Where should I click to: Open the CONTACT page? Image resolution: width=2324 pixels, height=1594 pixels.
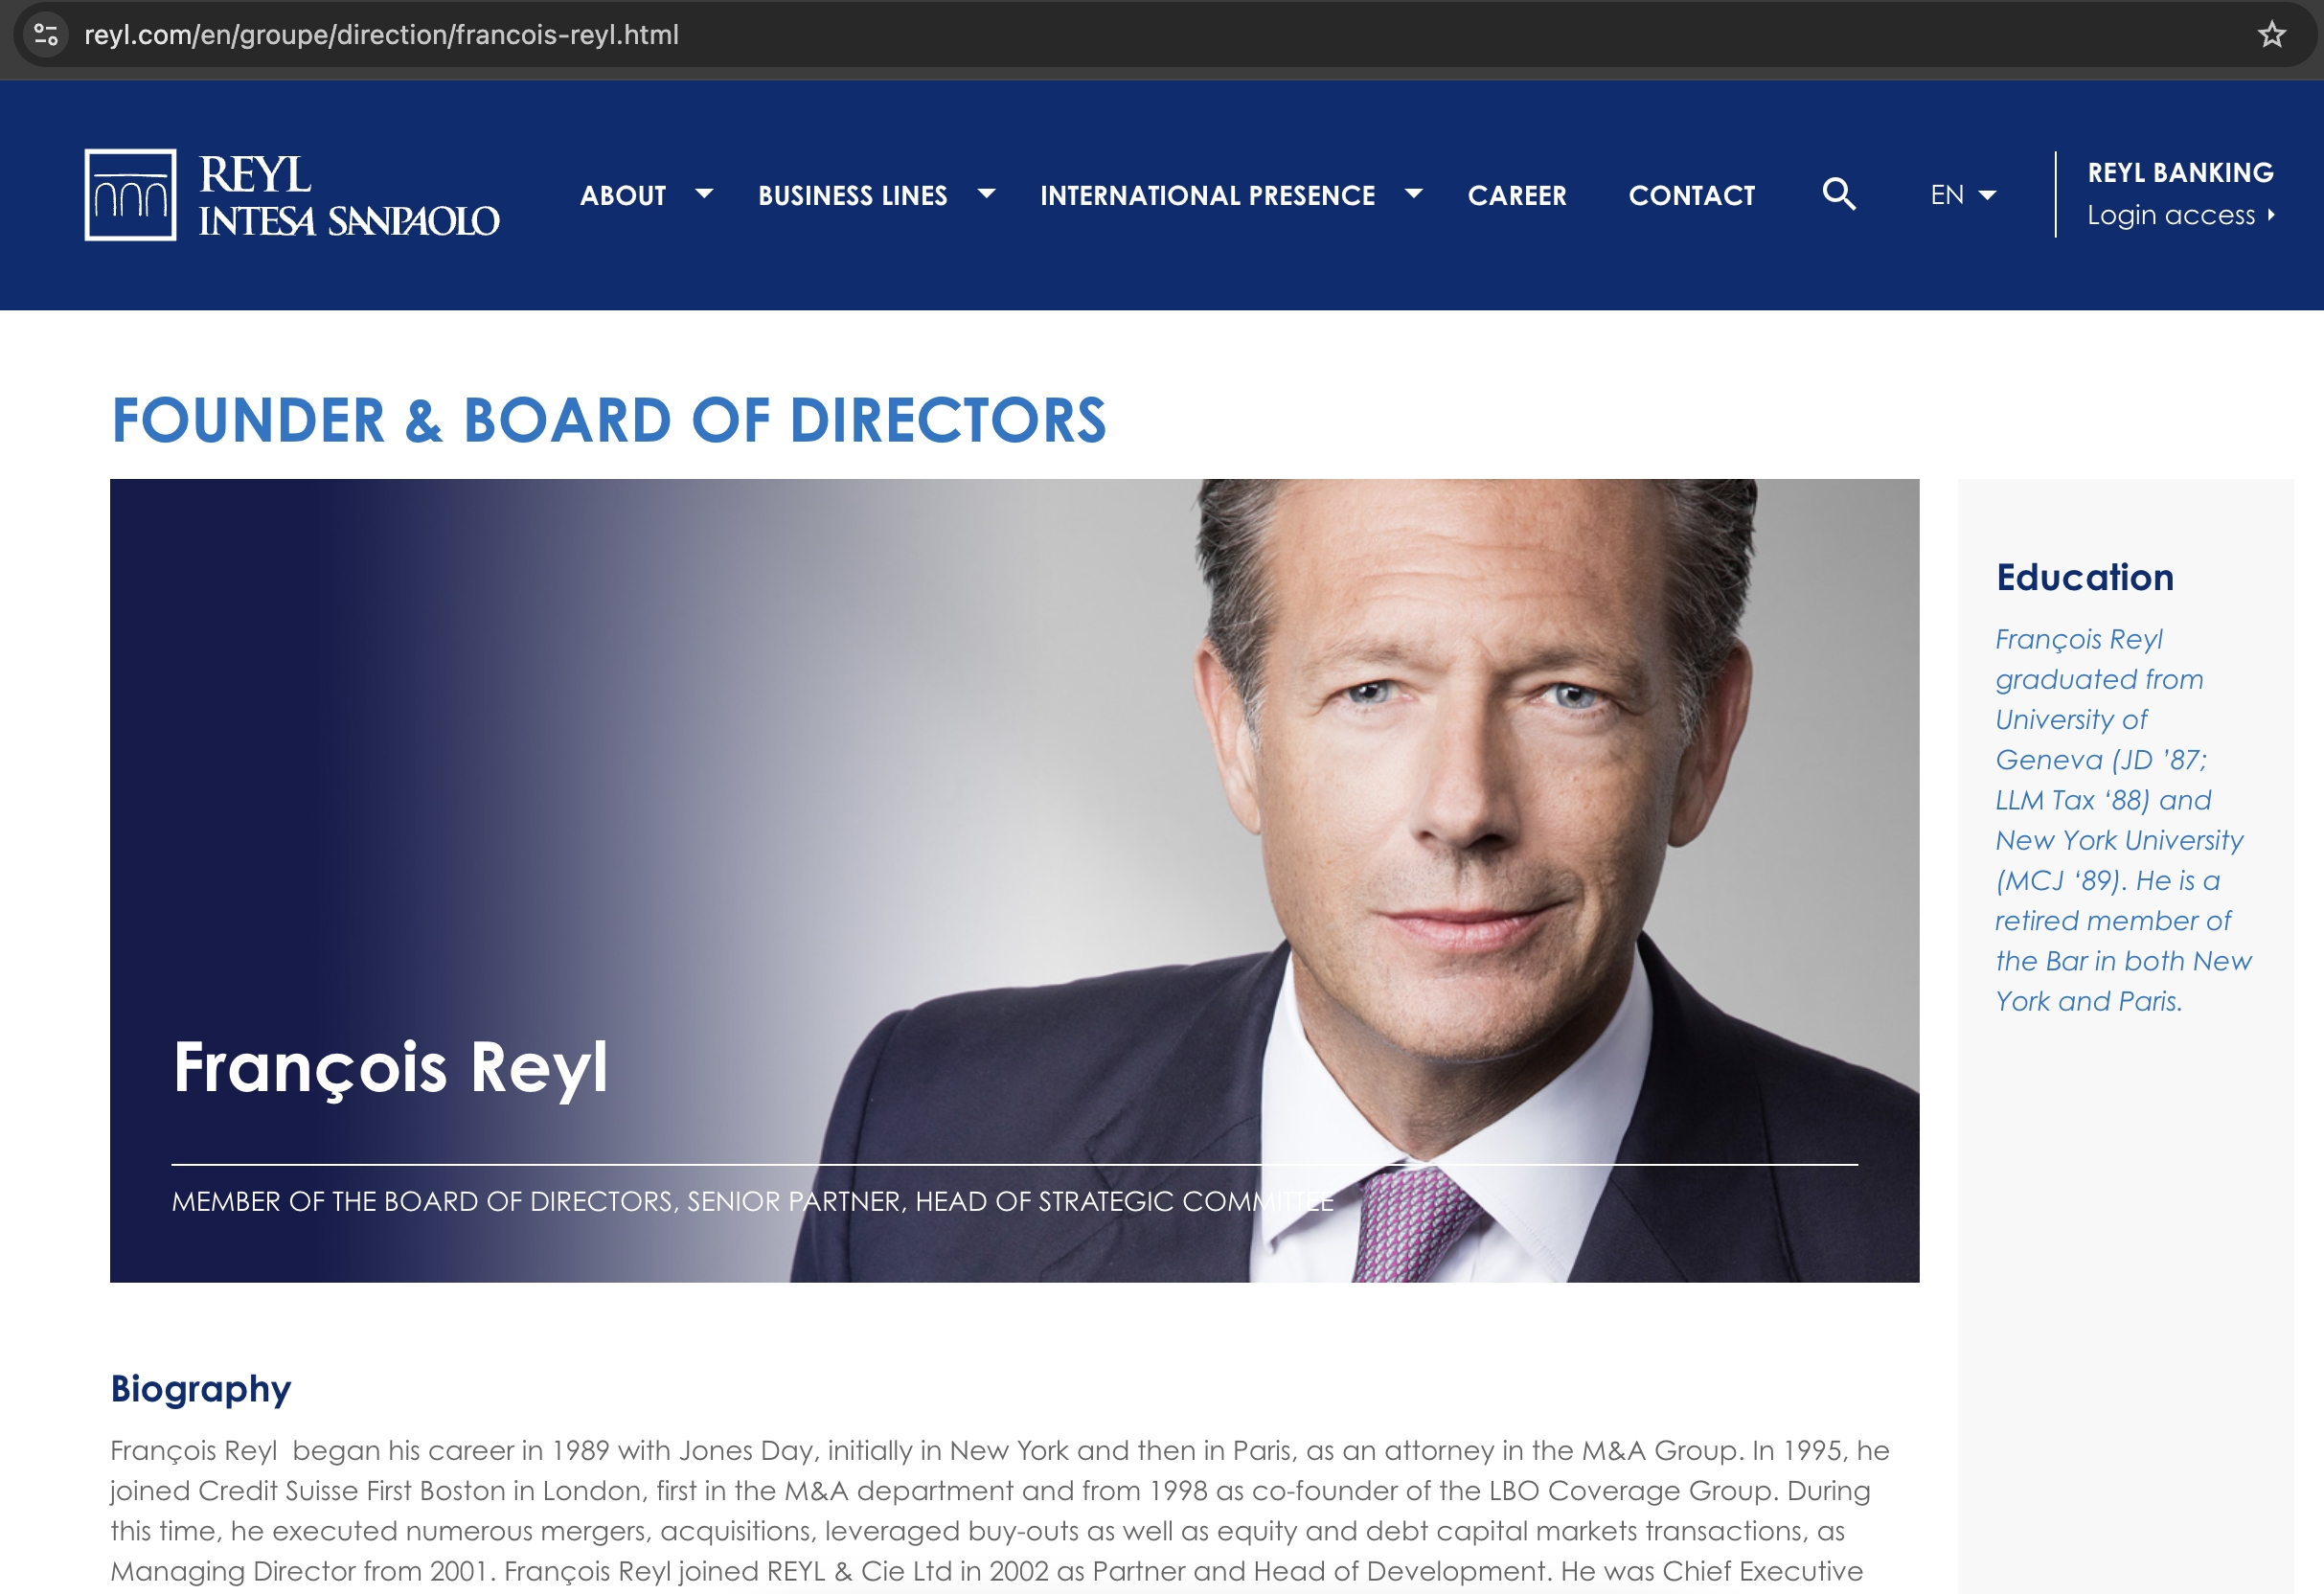[1691, 196]
